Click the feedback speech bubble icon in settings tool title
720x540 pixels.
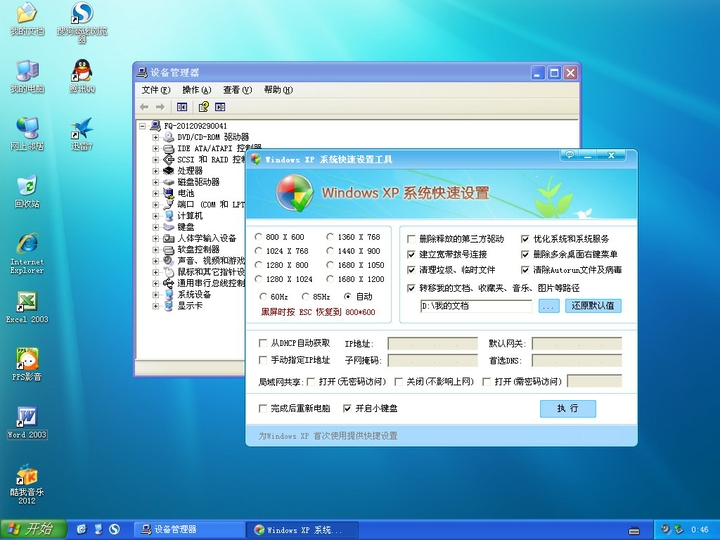click(x=569, y=155)
